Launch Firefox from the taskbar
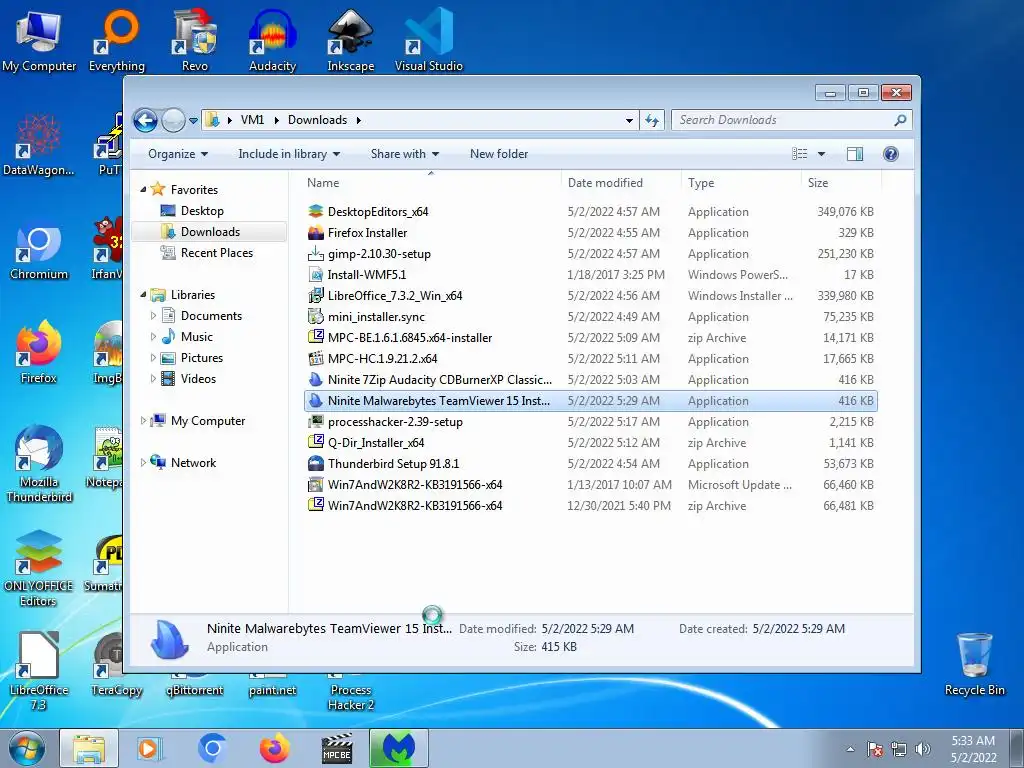Screen dimensions: 1024x768 pos(275,748)
